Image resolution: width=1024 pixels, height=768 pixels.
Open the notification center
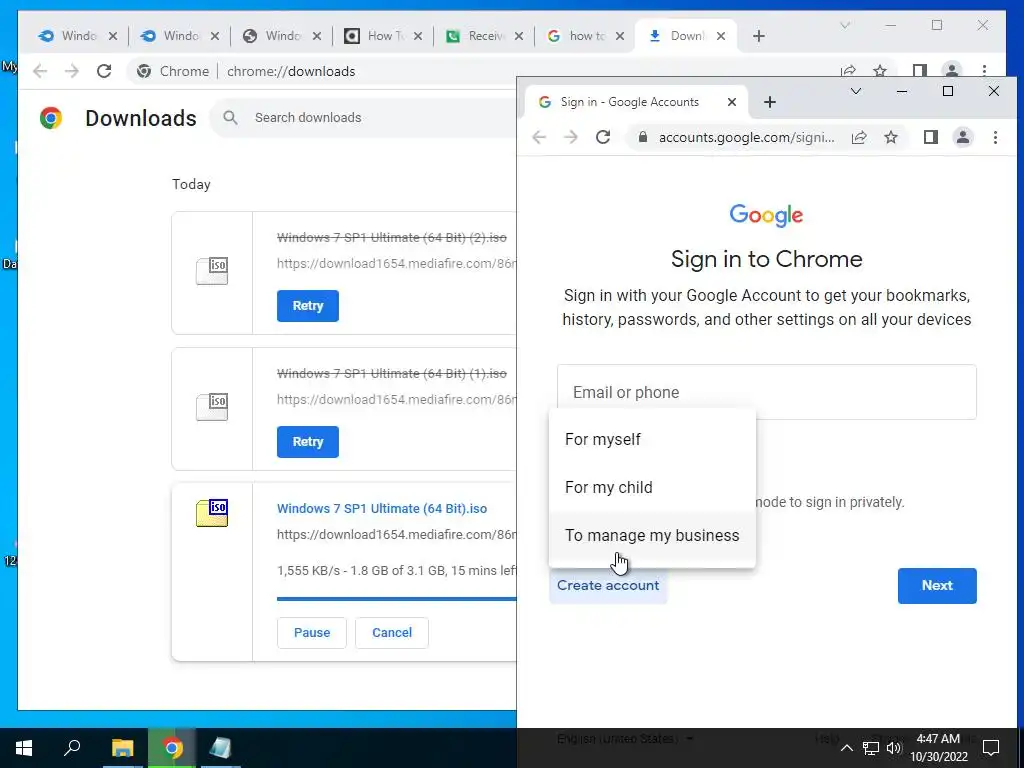point(991,748)
